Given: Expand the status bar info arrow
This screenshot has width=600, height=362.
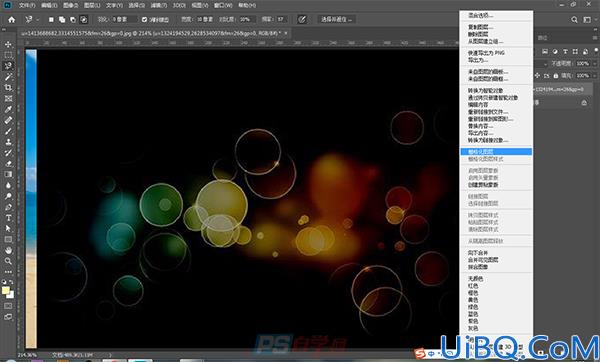Looking at the screenshot, I should (111, 355).
